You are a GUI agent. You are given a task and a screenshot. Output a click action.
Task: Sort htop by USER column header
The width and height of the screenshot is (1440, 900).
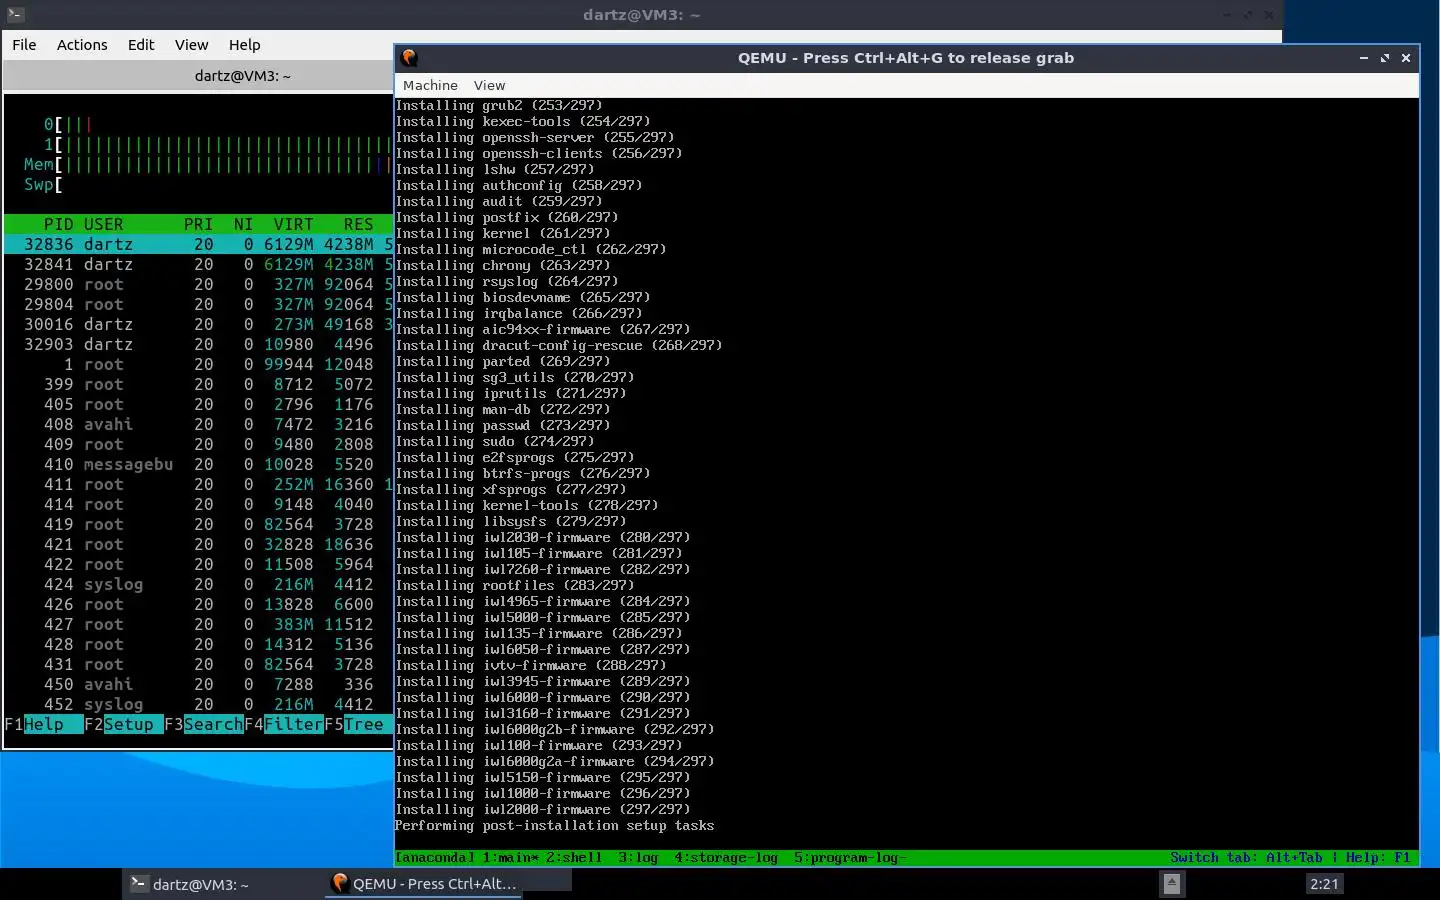pyautogui.click(x=104, y=224)
